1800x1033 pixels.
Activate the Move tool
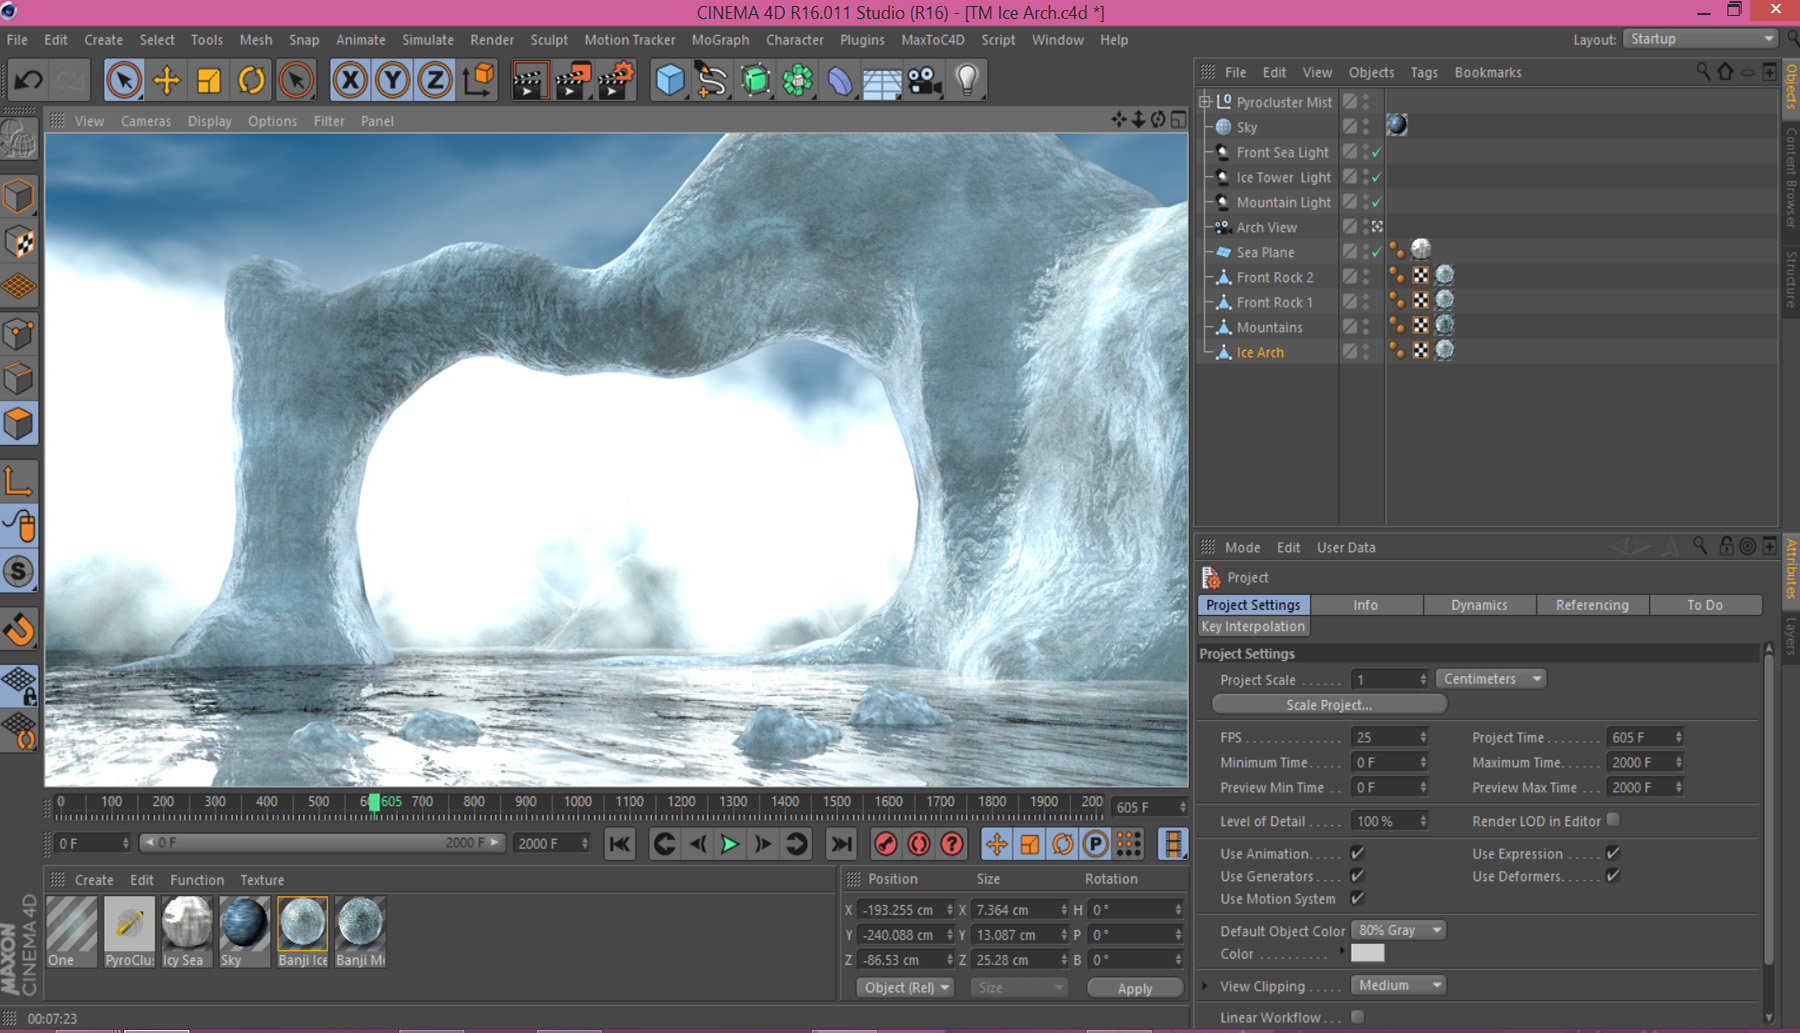click(166, 80)
